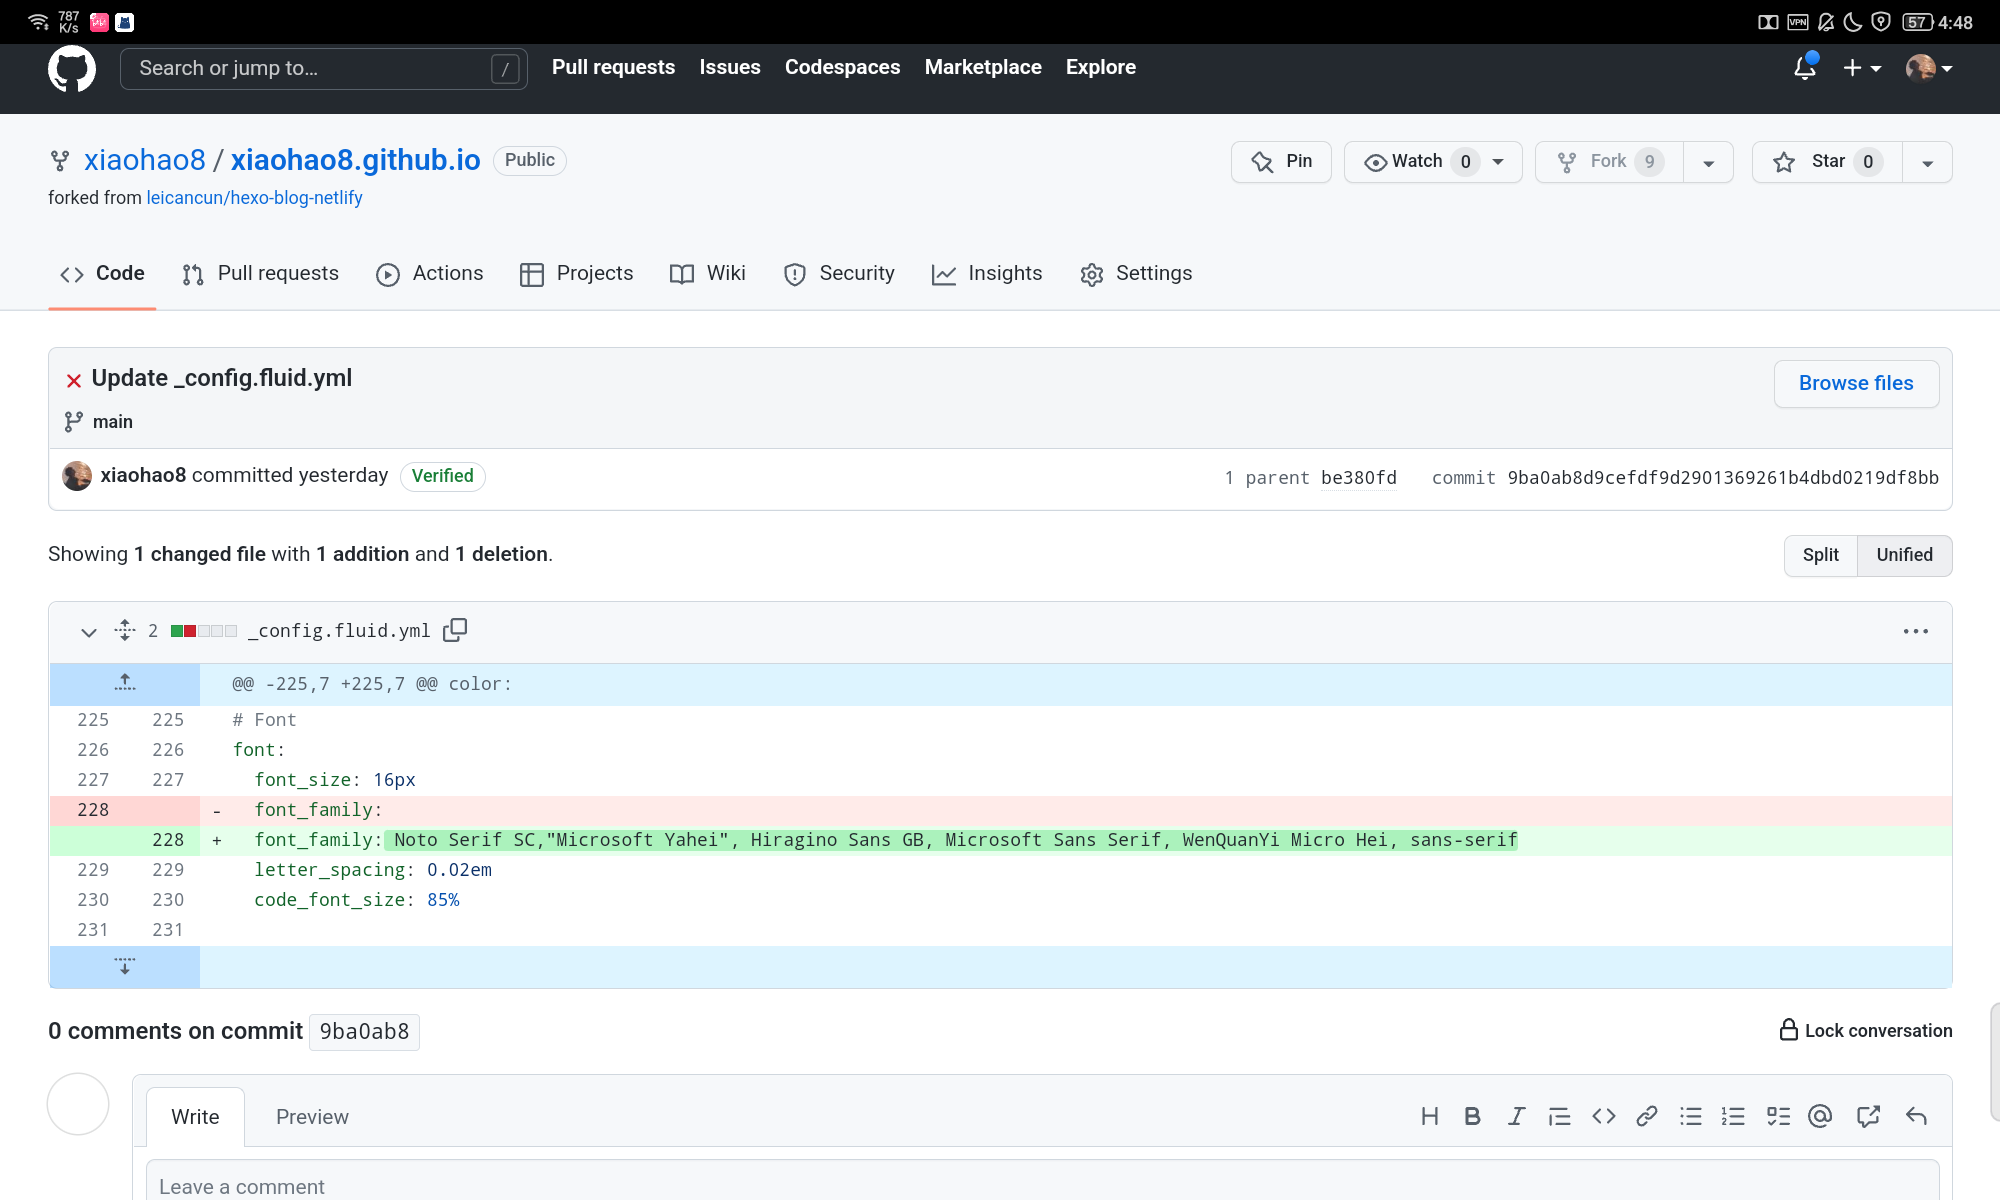The height and width of the screenshot is (1200, 2000).
Task: Insert code with toolbar icon
Action: (1604, 1116)
